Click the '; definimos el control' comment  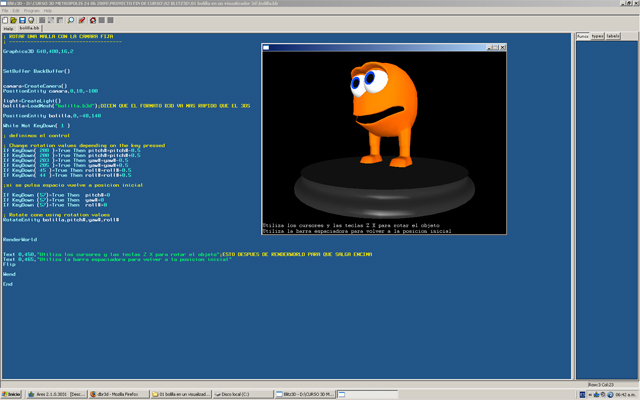pyautogui.click(x=37, y=136)
